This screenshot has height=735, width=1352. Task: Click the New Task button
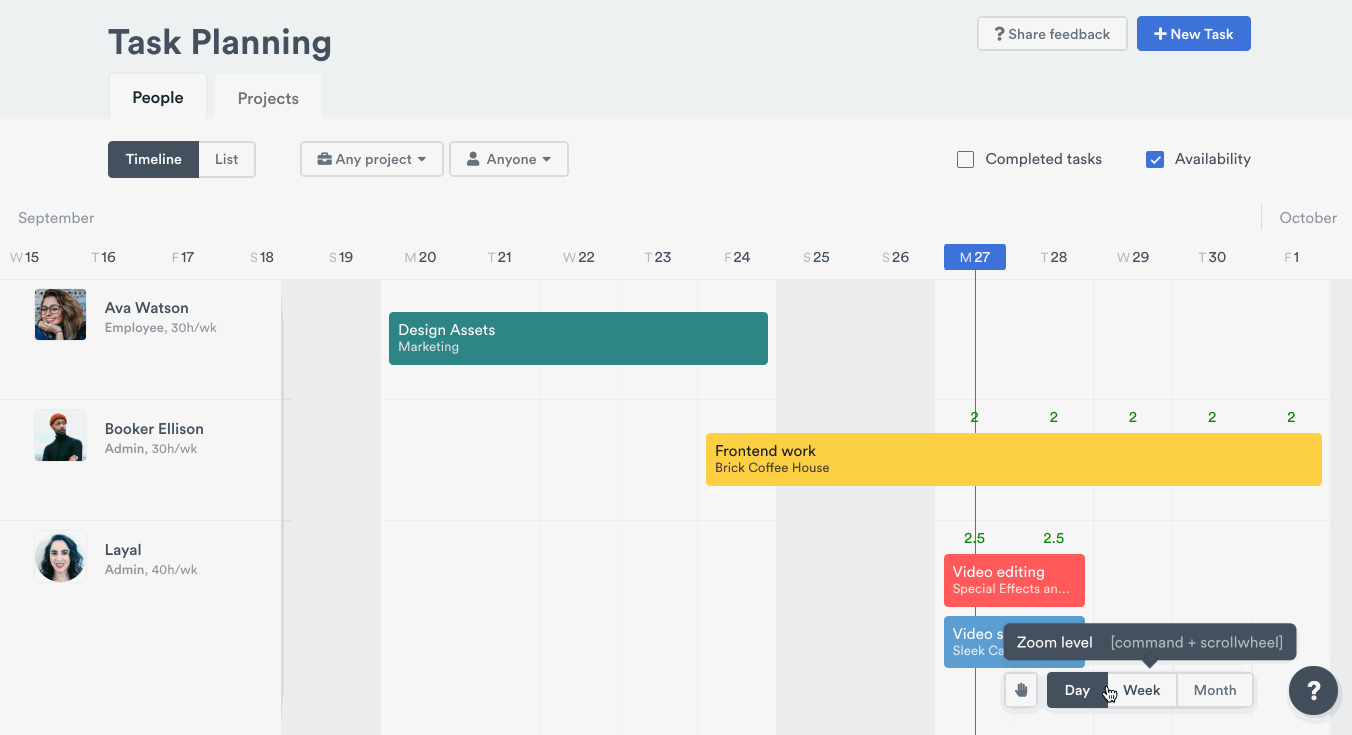(x=1193, y=34)
